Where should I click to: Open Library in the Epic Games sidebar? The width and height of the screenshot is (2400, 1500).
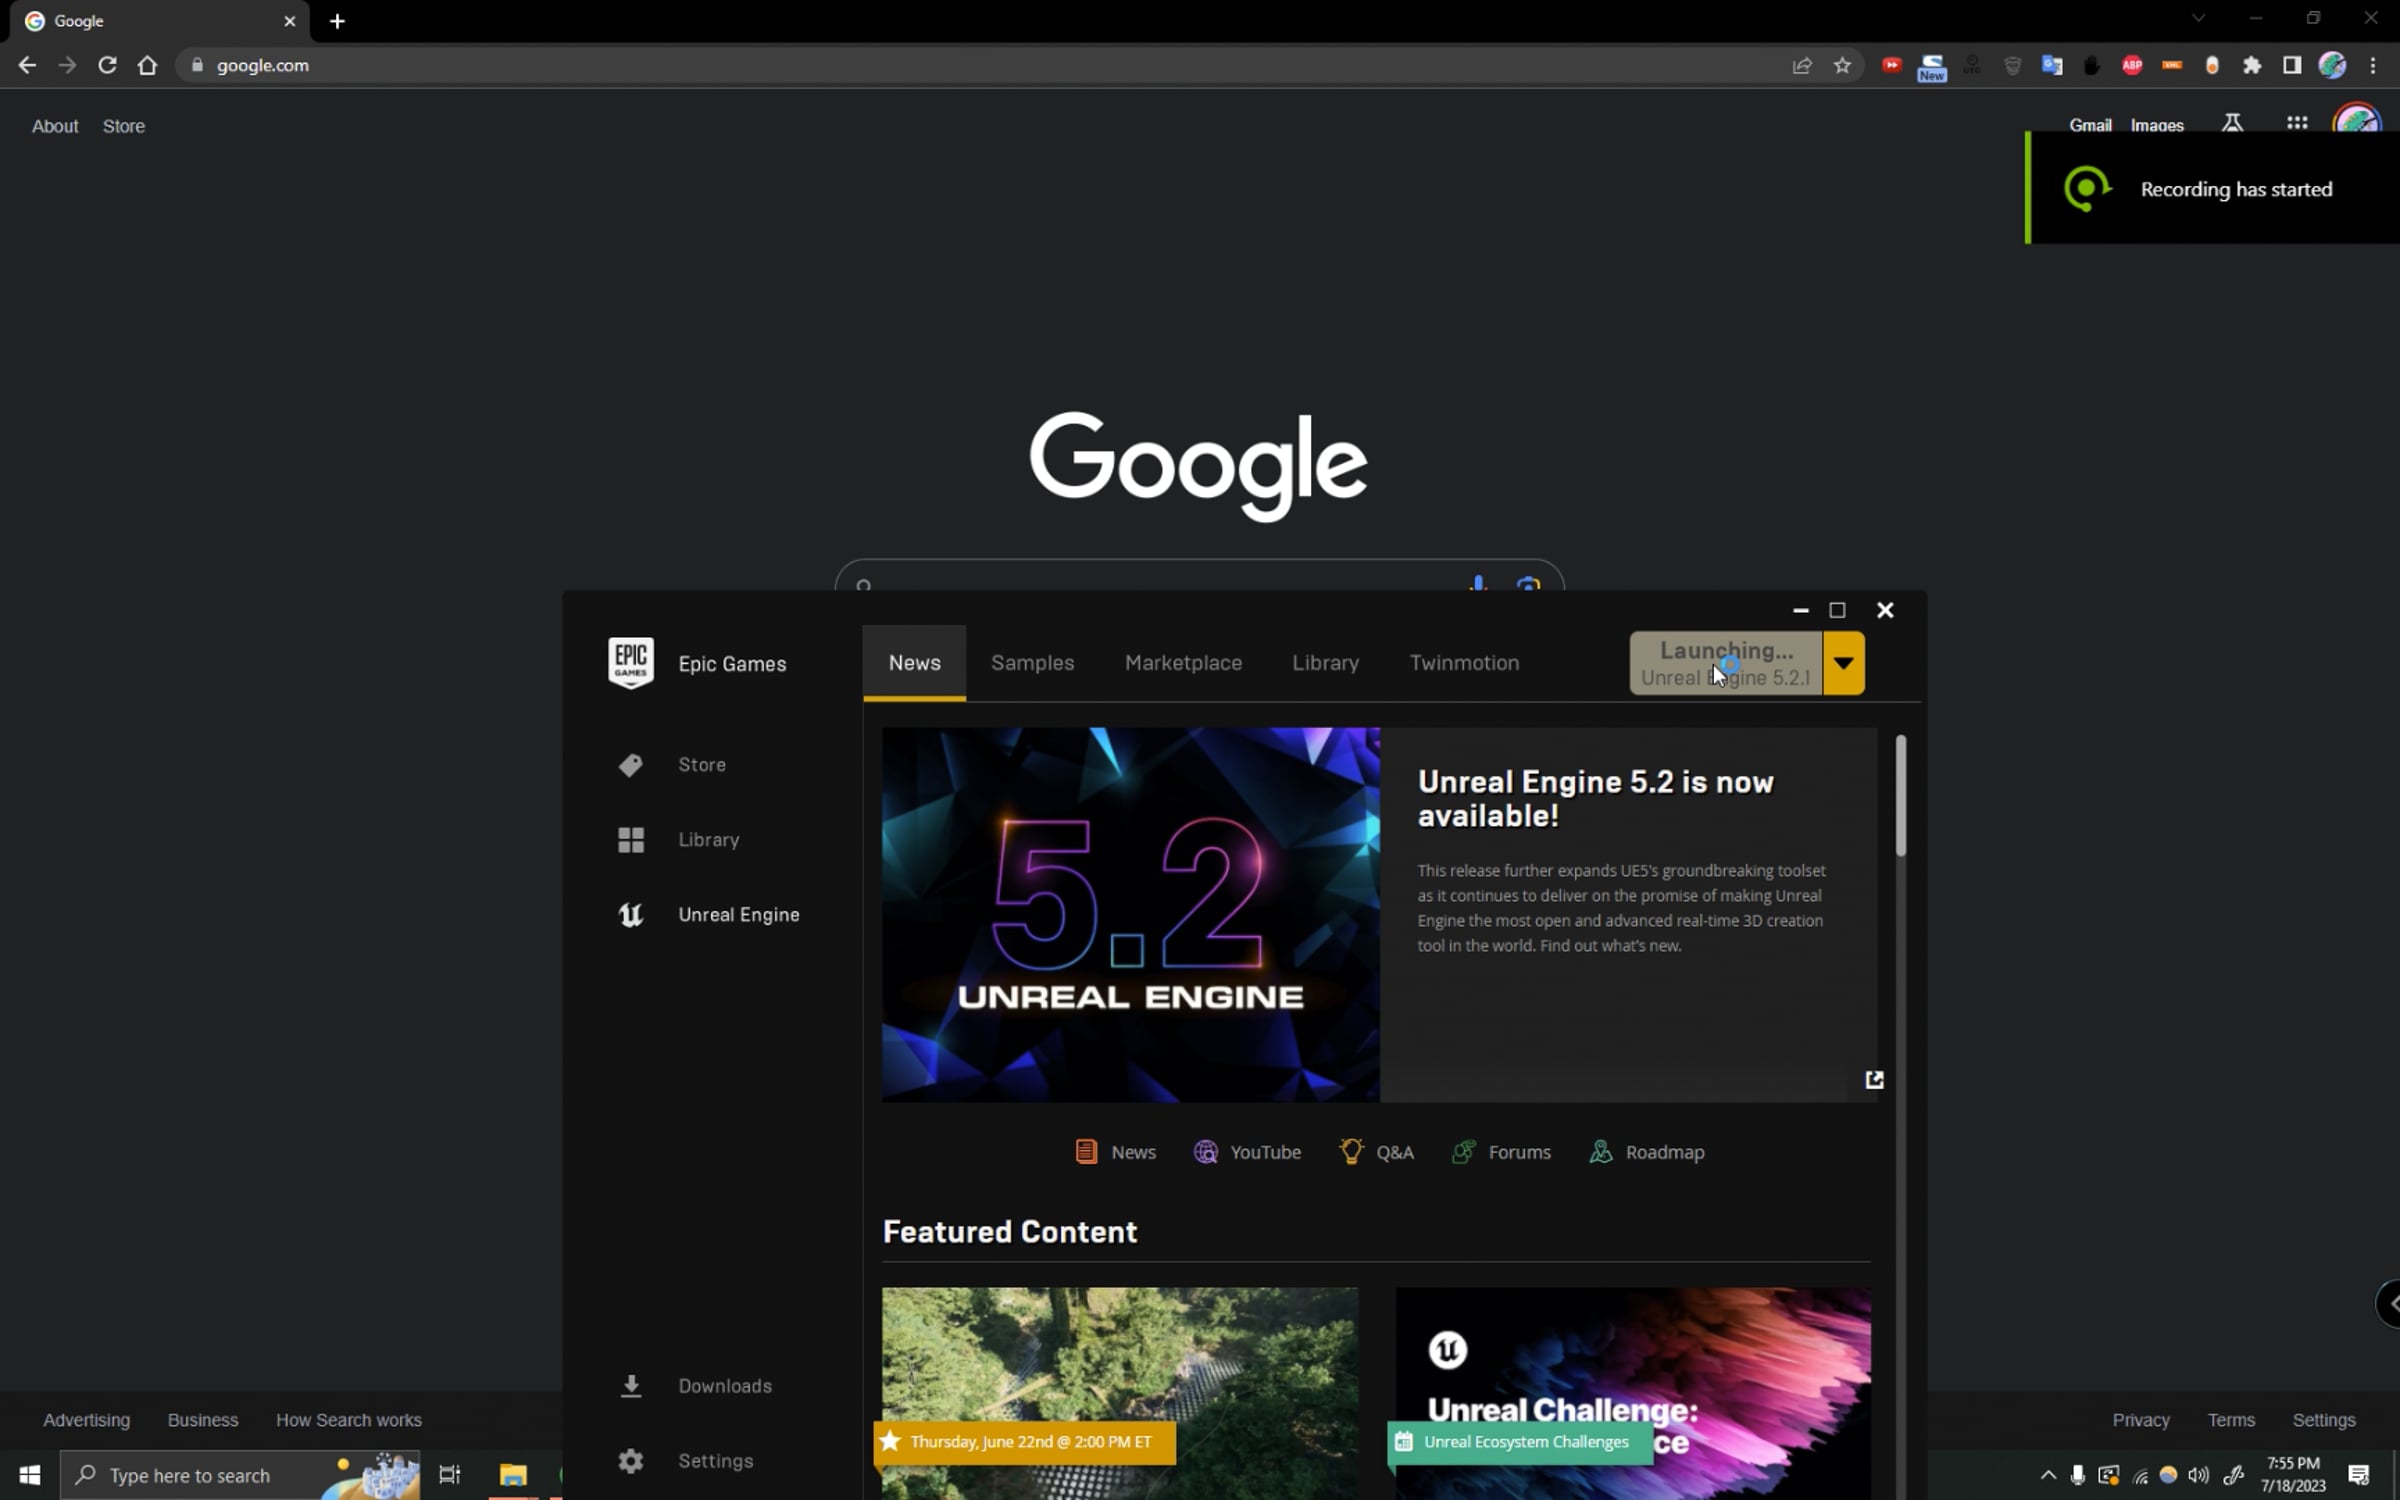[x=707, y=840]
